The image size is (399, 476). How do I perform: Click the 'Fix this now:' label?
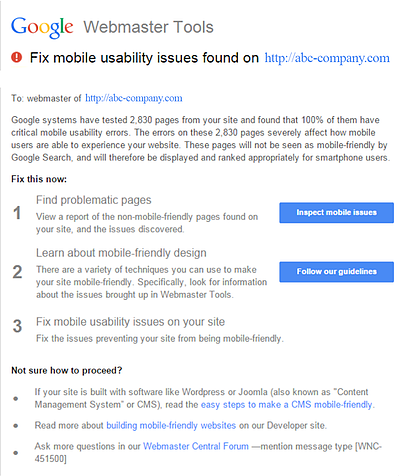point(39,179)
